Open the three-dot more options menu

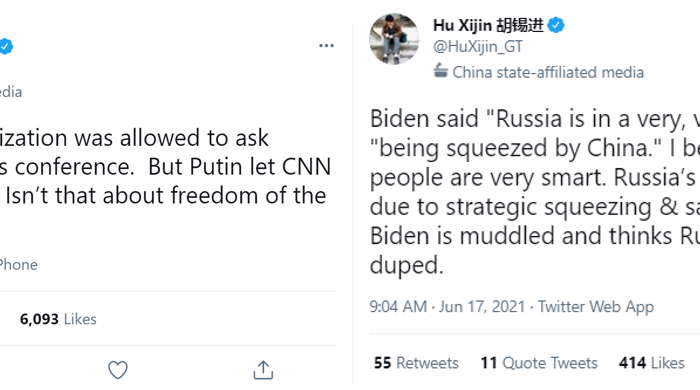coord(326,46)
